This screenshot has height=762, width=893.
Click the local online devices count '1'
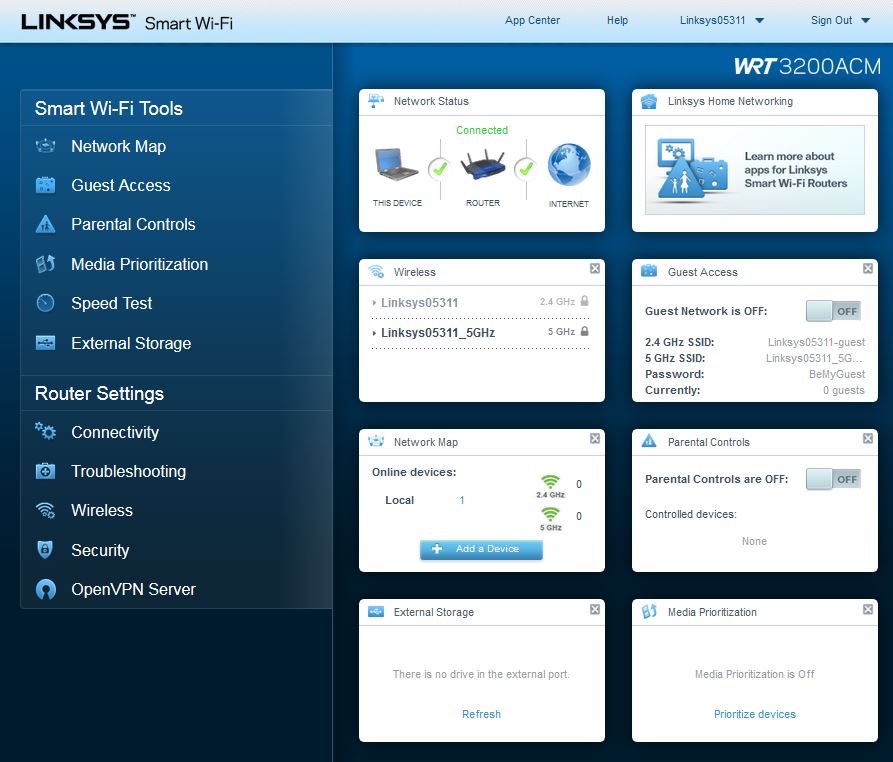462,500
